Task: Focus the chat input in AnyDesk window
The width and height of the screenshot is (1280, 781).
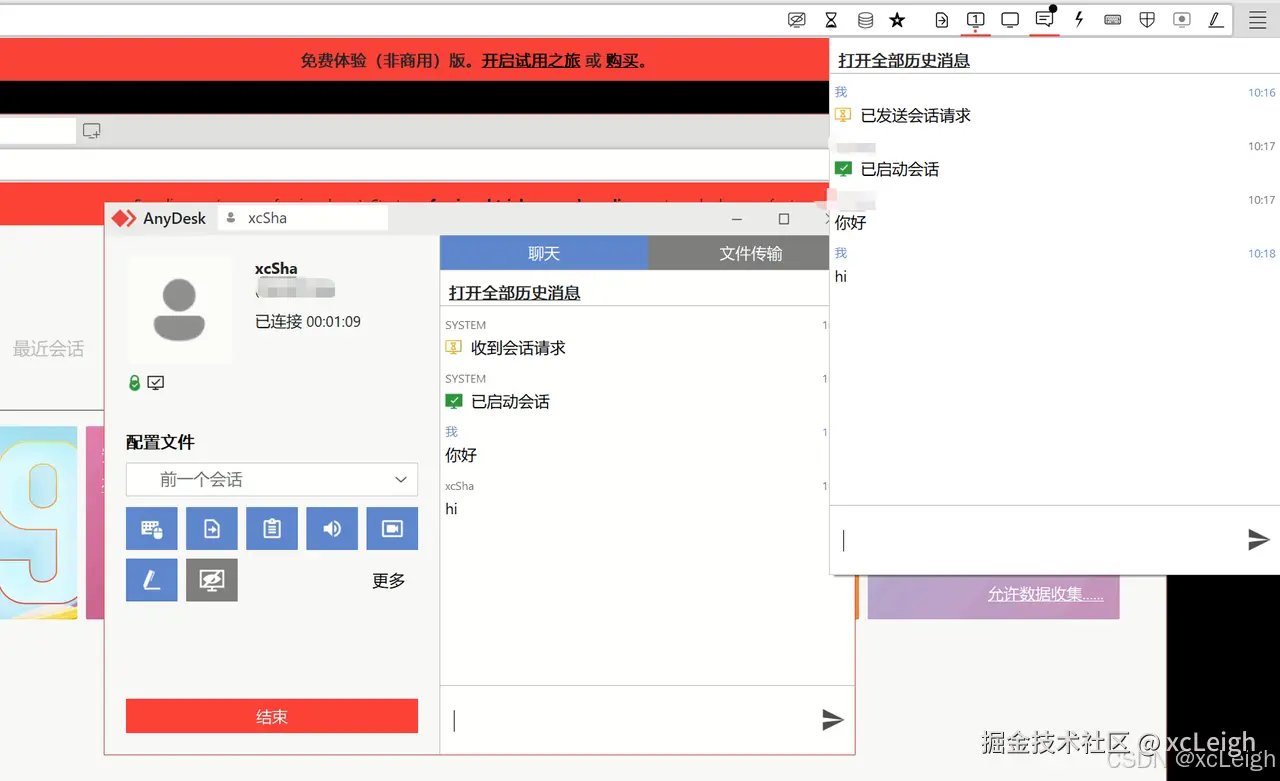Action: coord(630,720)
